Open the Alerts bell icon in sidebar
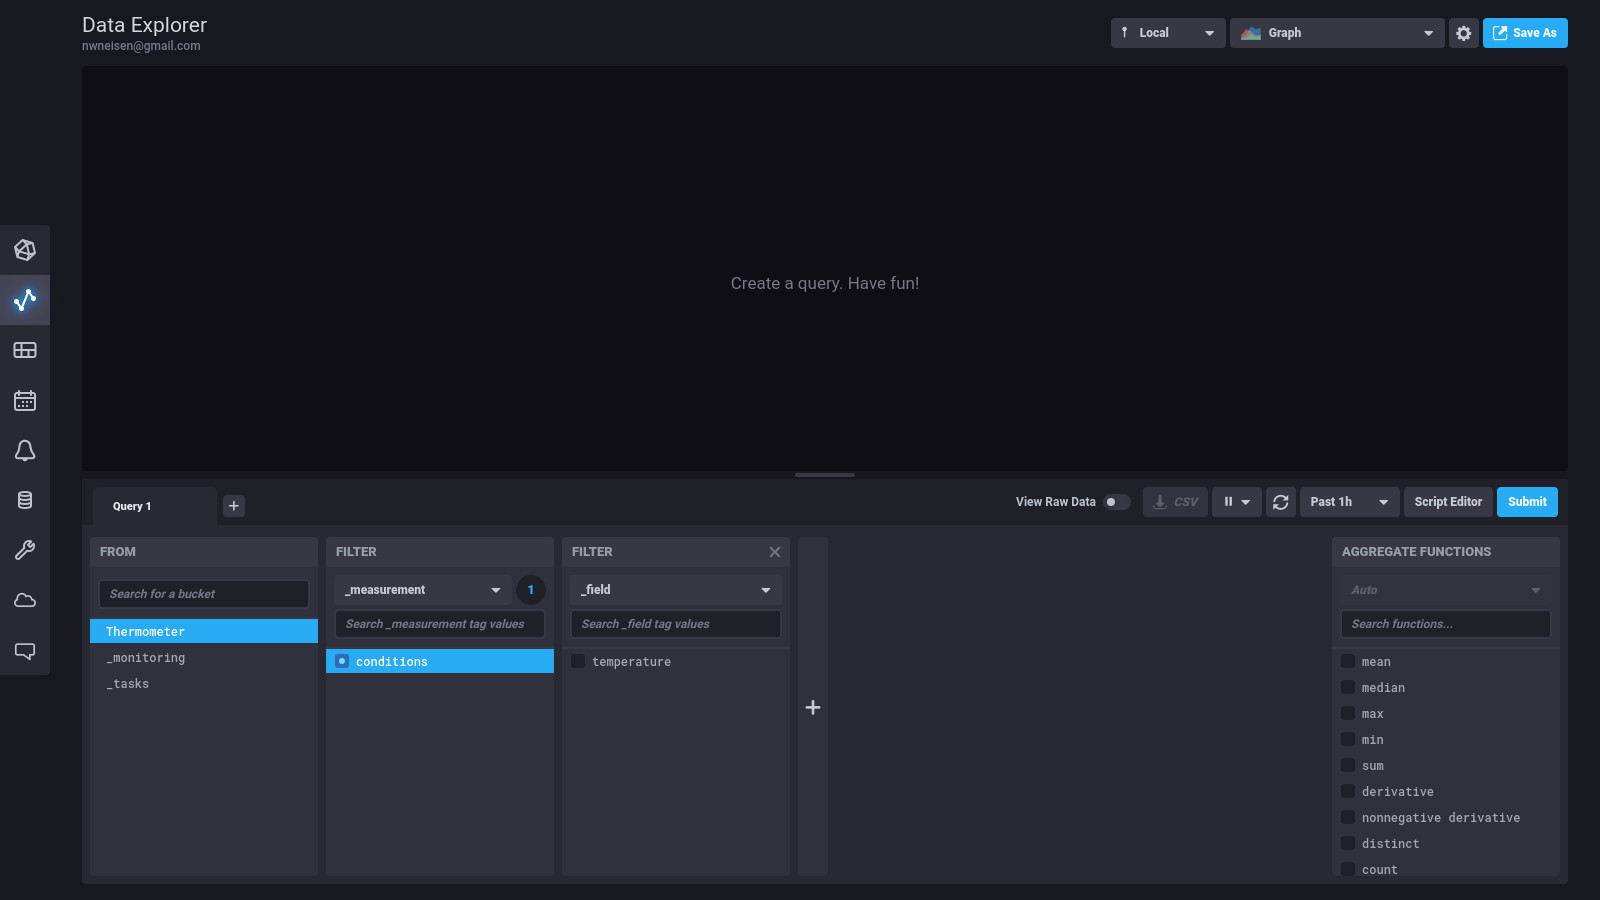 click(25, 450)
